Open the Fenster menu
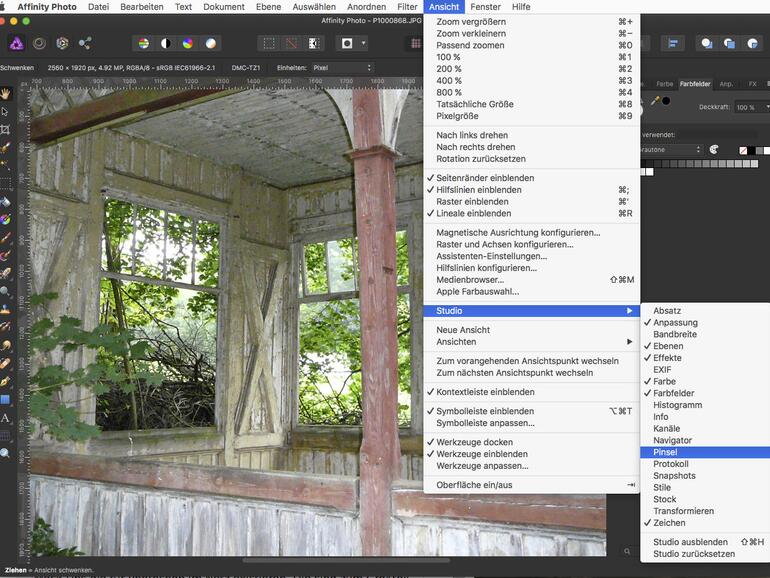 pos(485,7)
